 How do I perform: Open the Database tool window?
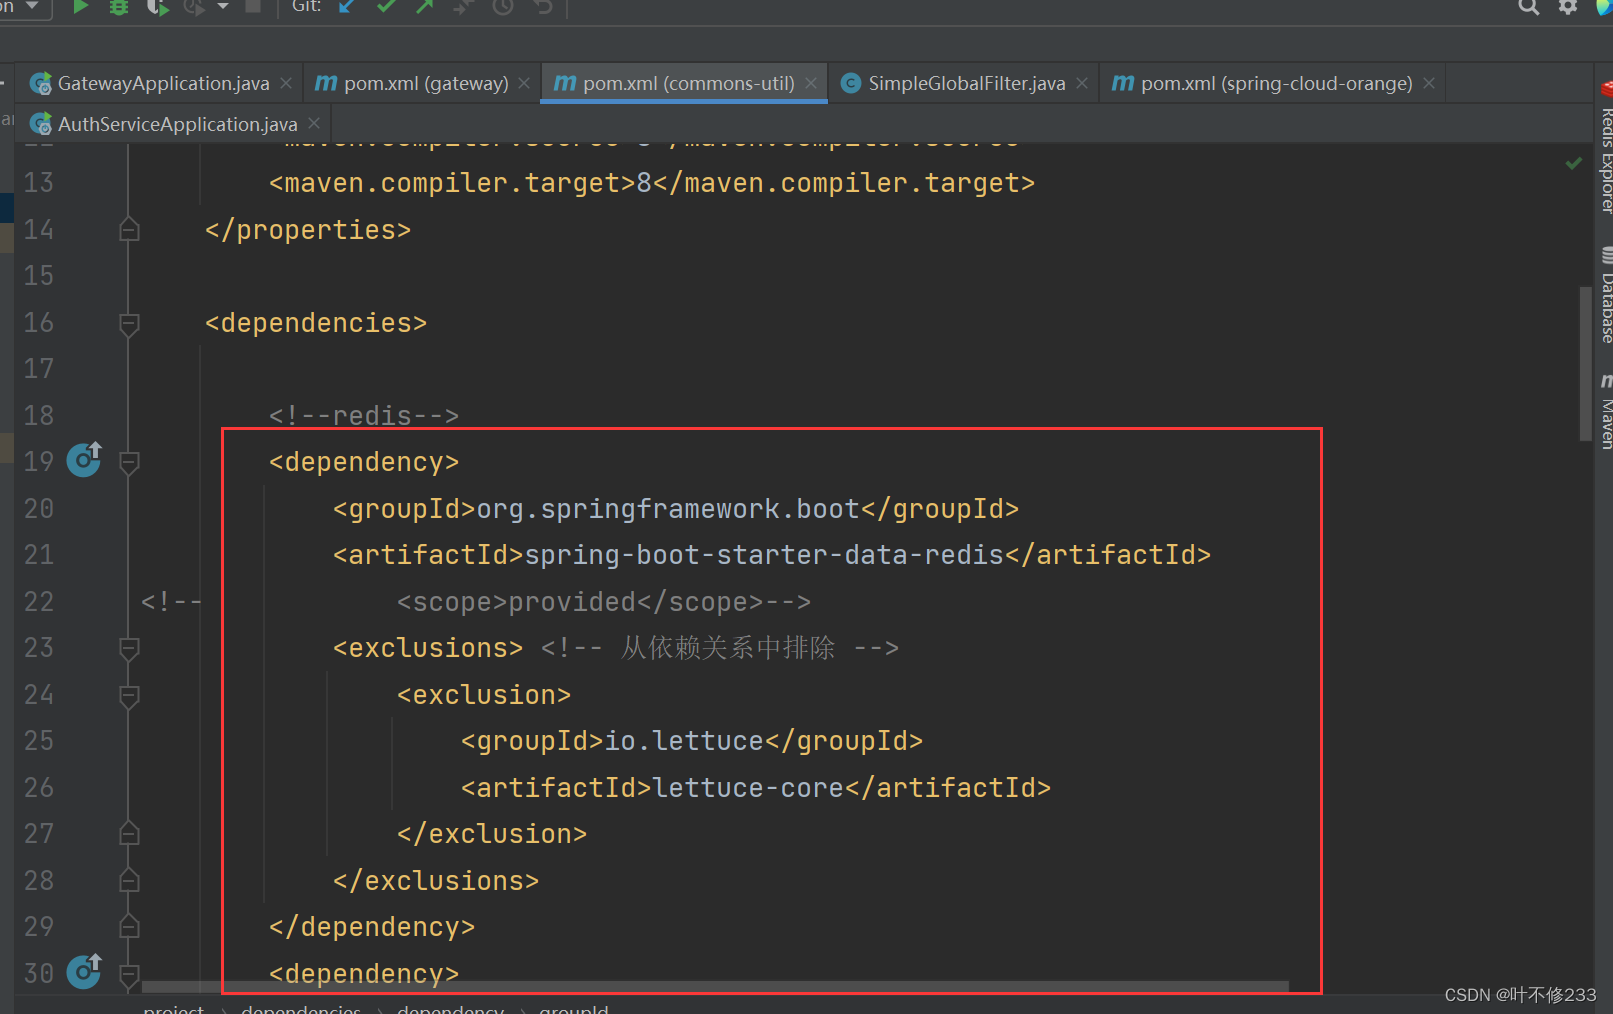click(x=1605, y=295)
